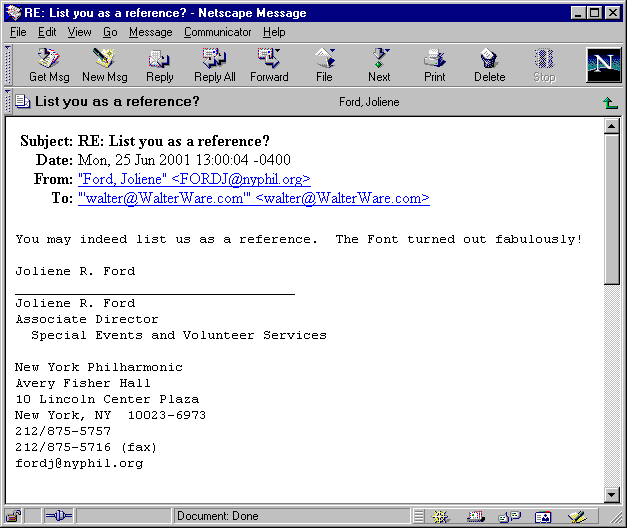Click the File toolbar icon

(324, 58)
